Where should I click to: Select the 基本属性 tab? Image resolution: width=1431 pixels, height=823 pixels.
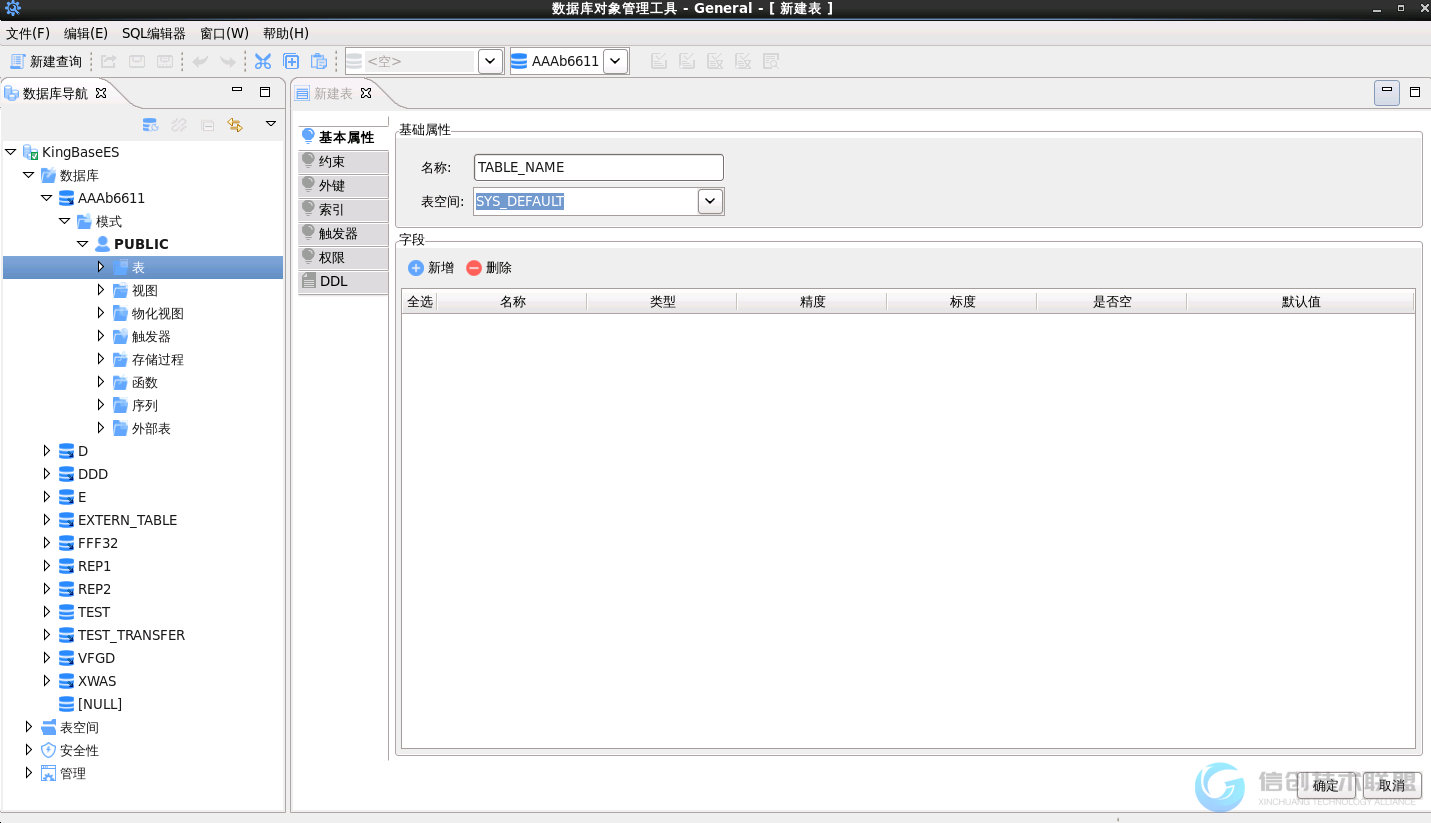click(x=343, y=137)
